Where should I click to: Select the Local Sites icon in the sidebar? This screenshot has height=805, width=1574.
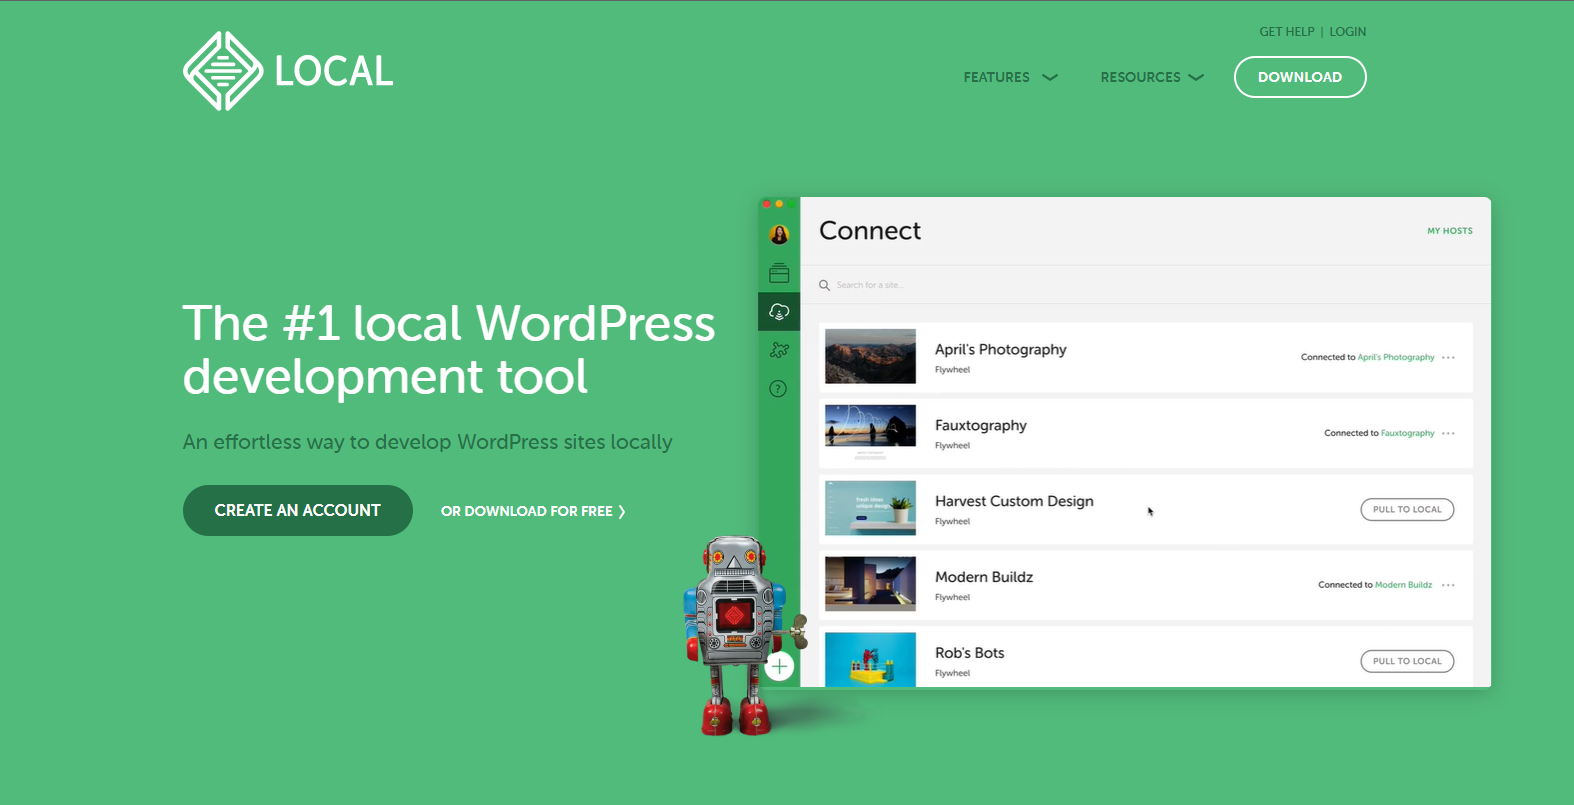pyautogui.click(x=779, y=273)
